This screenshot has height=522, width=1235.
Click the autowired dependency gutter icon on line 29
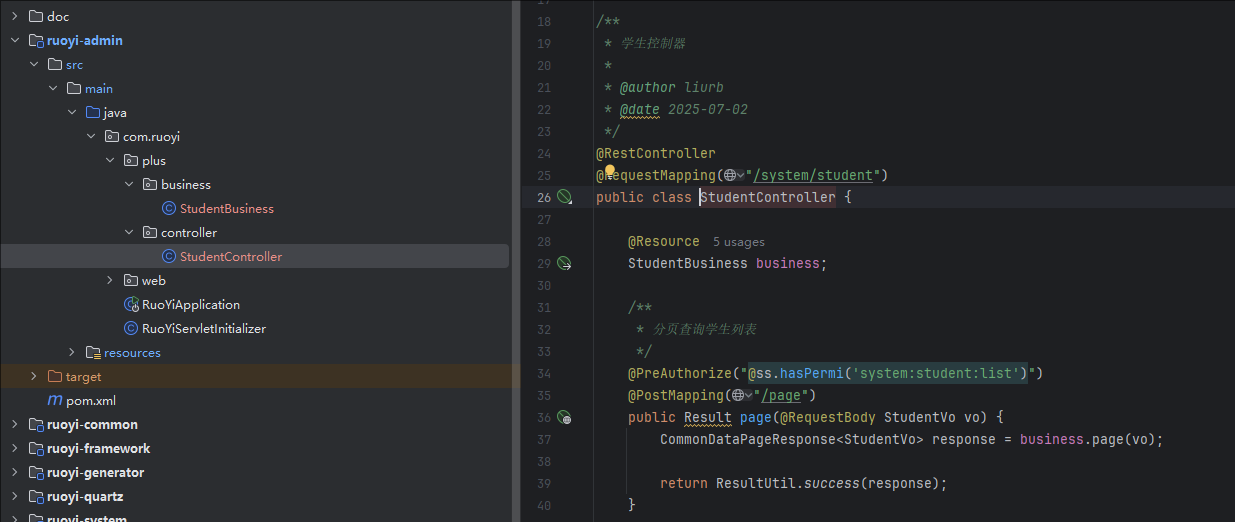(x=564, y=263)
